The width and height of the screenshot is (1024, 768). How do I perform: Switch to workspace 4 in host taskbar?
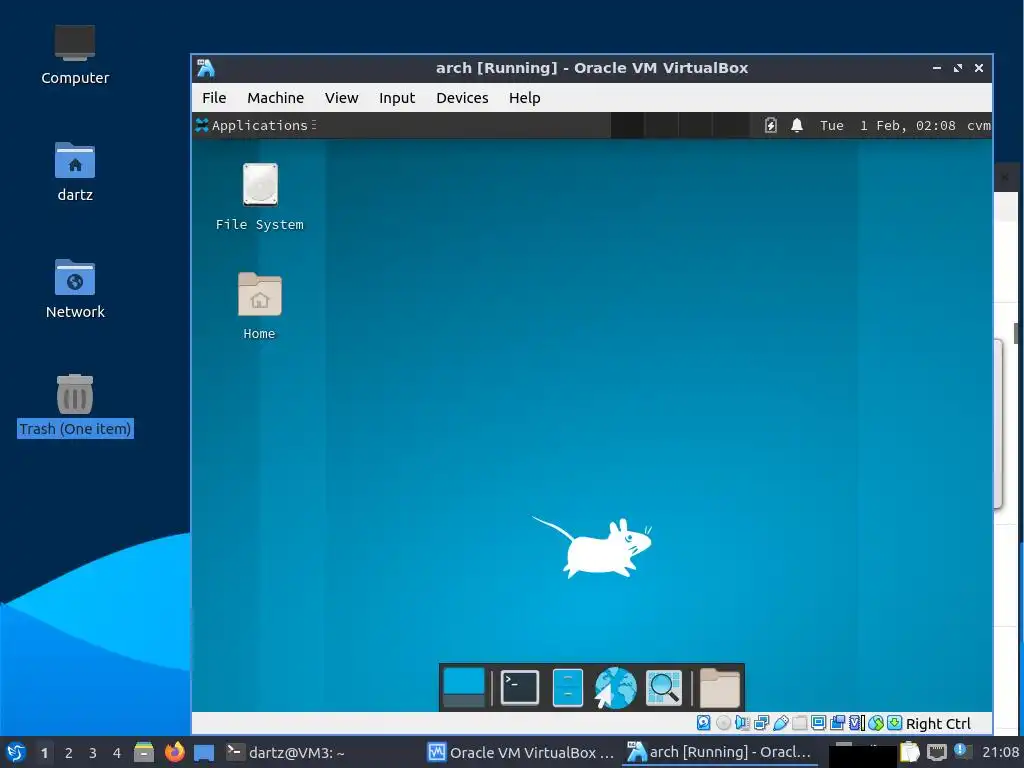coord(117,753)
